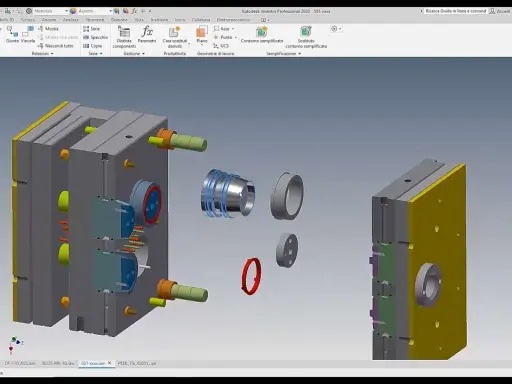Select the Vincola constraint tool

pyautogui.click(x=28, y=35)
